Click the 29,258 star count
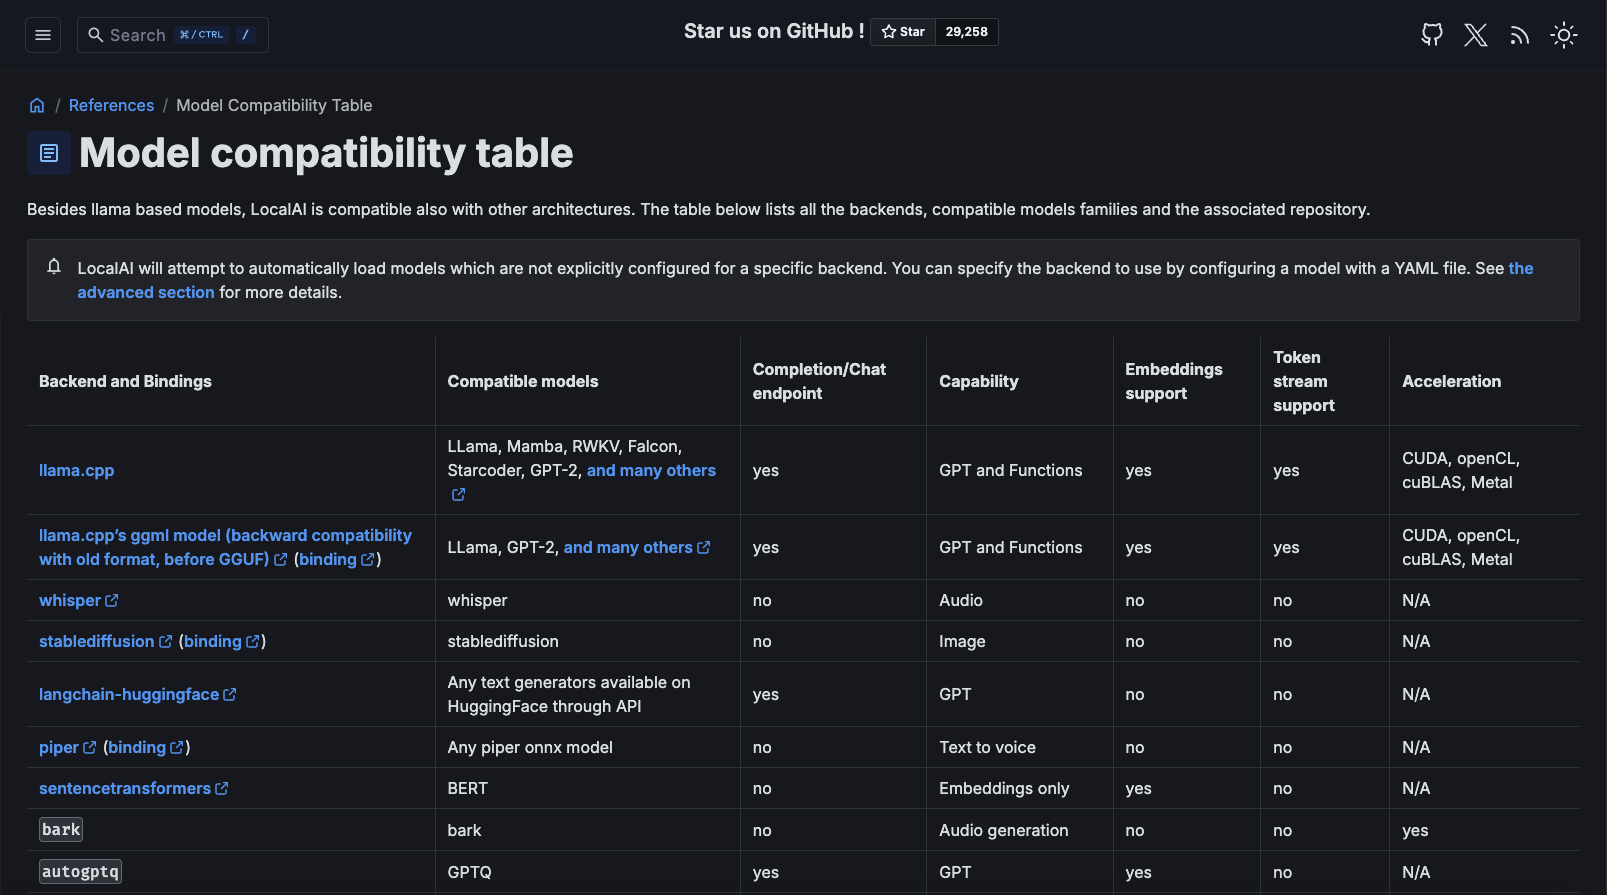The image size is (1607, 895). 966,32
